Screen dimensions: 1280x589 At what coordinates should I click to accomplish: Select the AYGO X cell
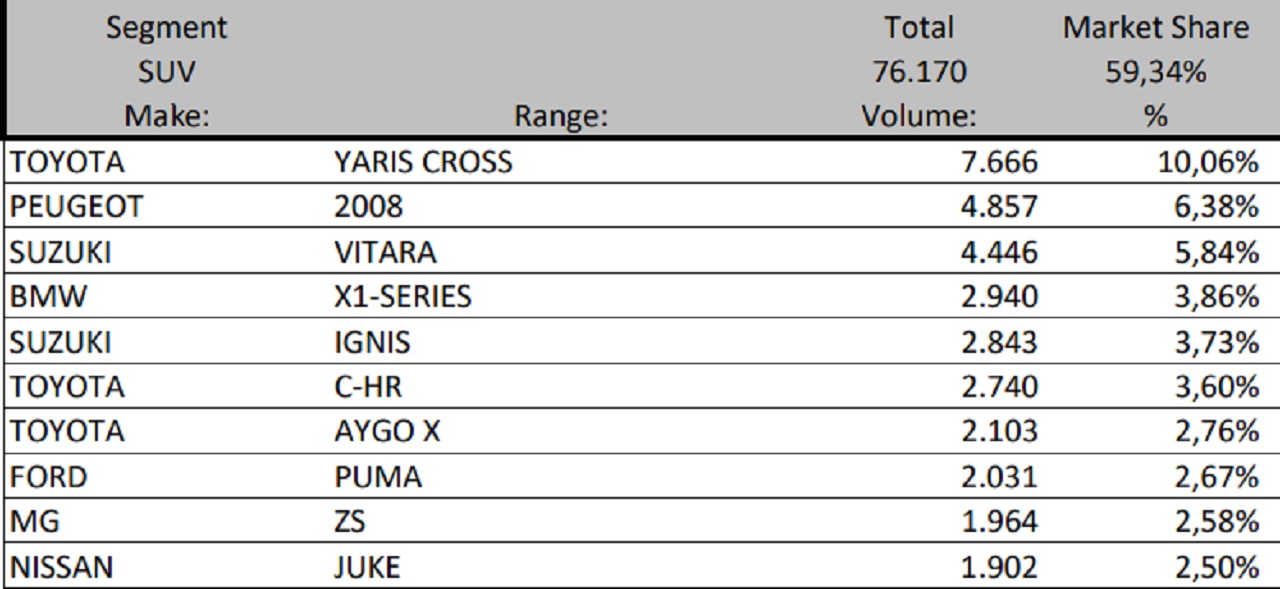tap(387, 432)
